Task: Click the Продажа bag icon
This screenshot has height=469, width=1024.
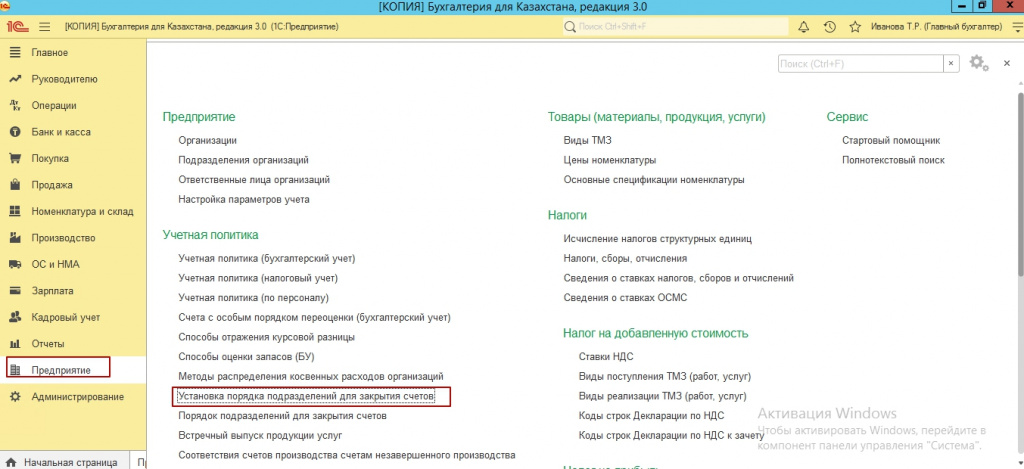Action: [x=16, y=185]
